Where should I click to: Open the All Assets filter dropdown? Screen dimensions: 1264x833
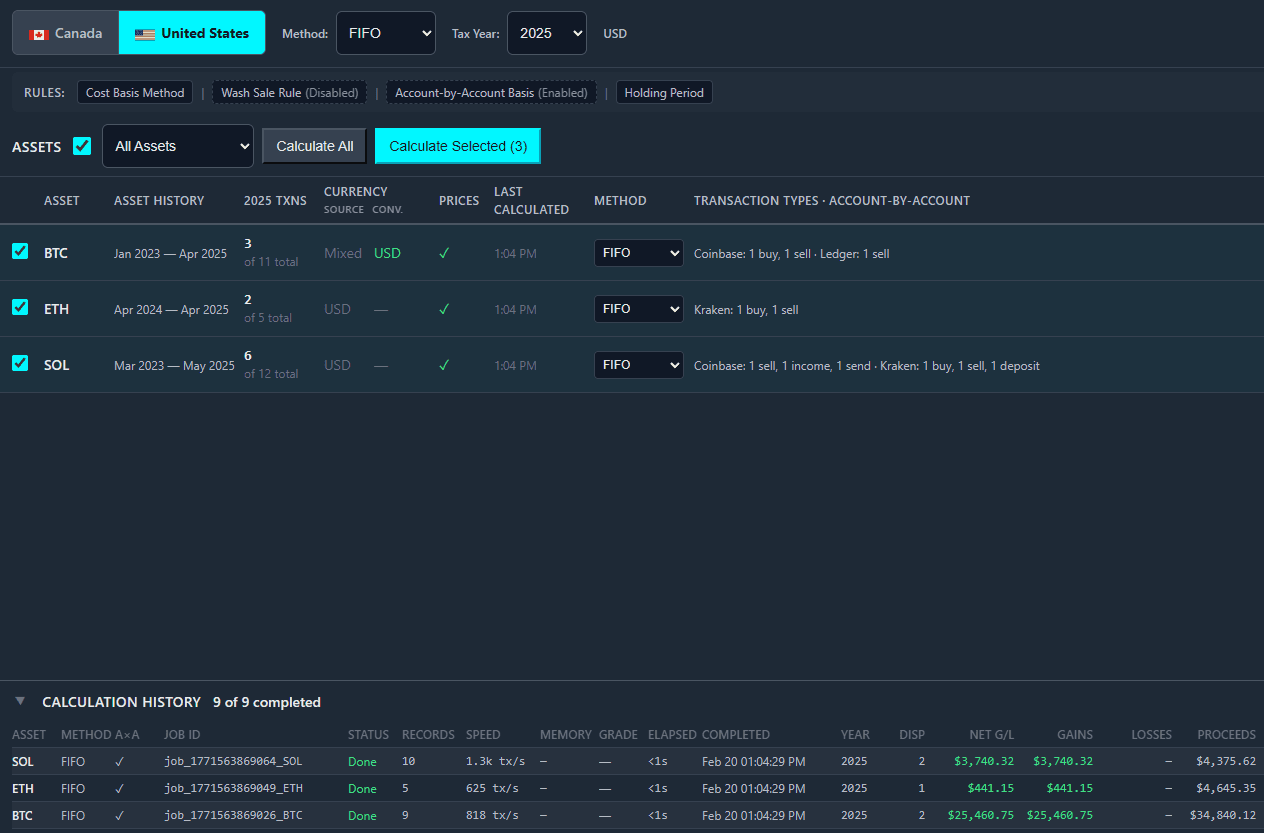[177, 145]
